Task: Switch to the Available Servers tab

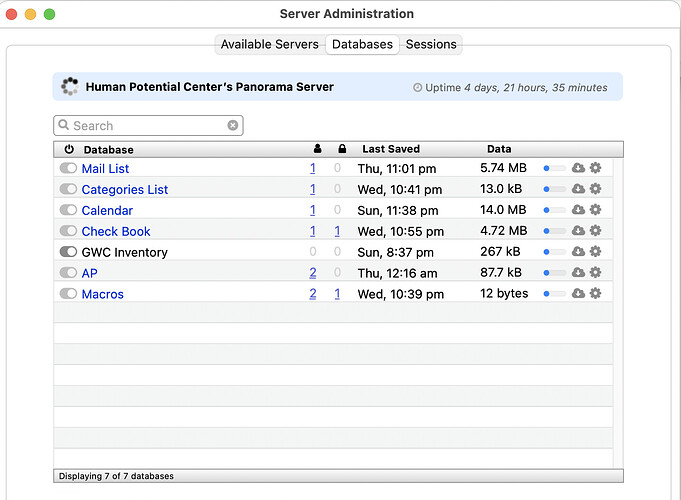Action: [269, 44]
